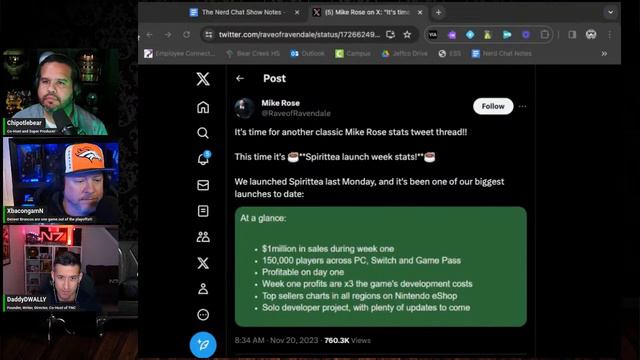This screenshot has width=640, height=360.
Task: Open the Extensions puzzle icon
Action: pyautogui.click(x=544, y=35)
